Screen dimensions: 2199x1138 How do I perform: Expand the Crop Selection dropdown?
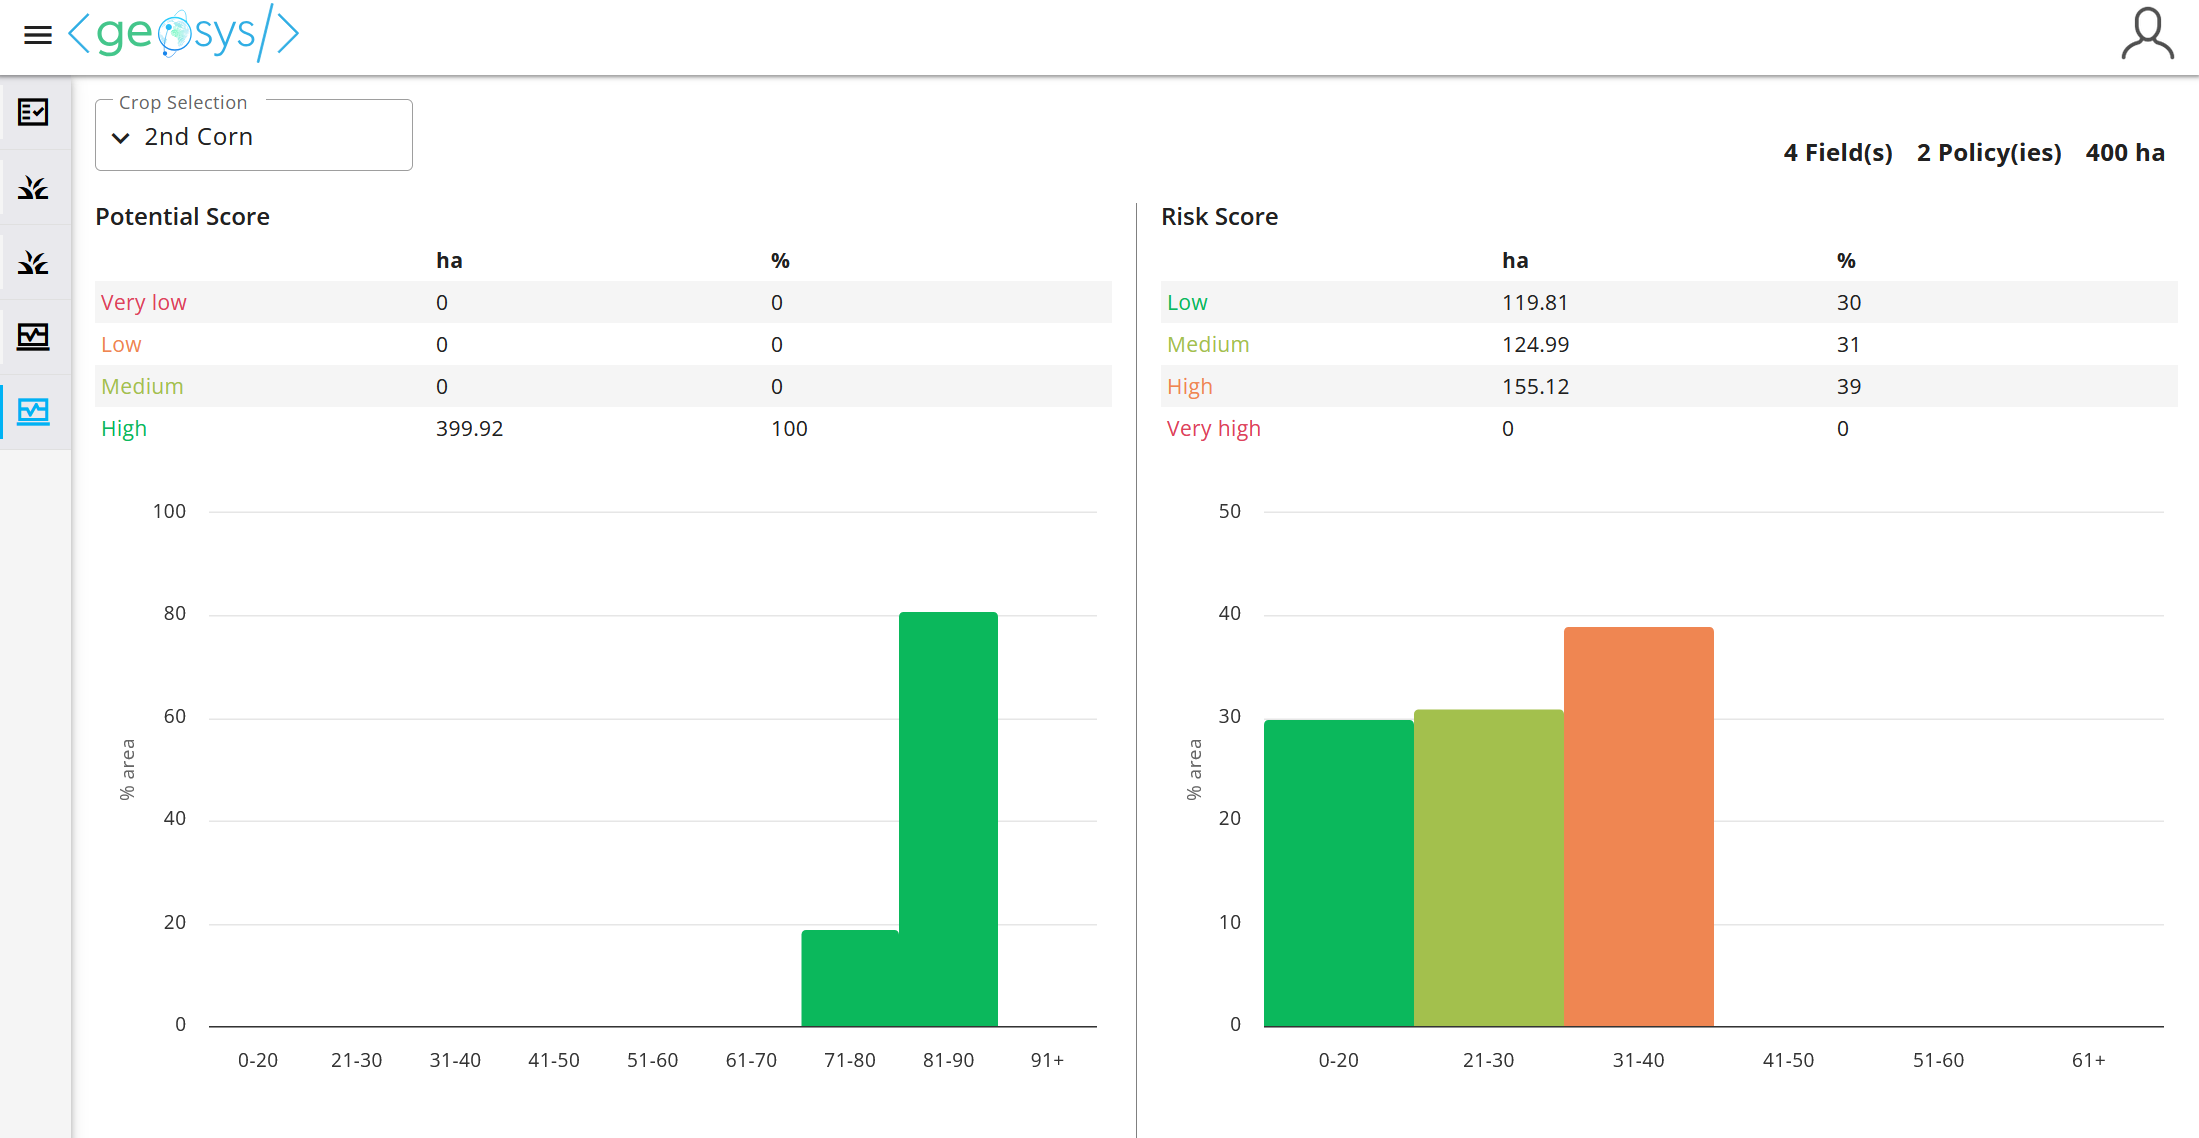[253, 136]
